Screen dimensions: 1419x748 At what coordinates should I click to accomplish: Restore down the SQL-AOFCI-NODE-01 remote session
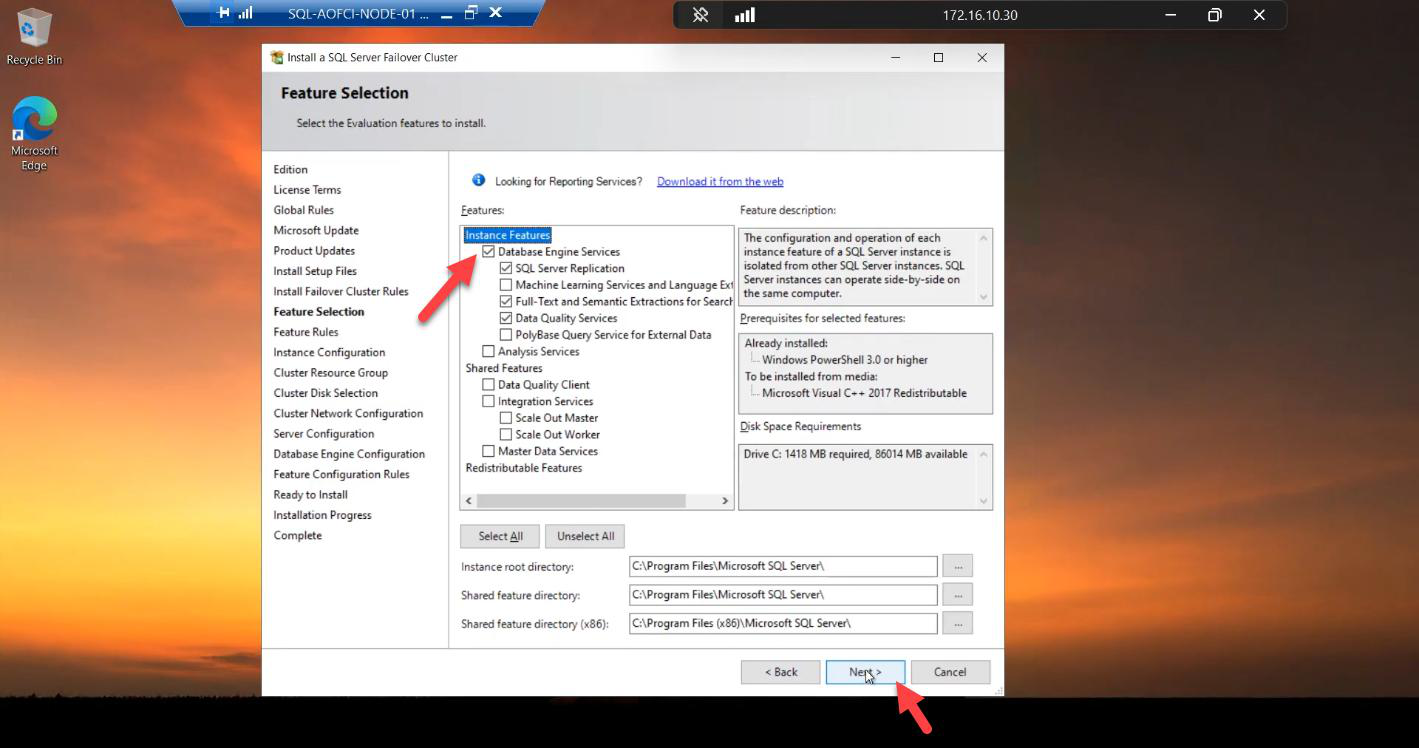(471, 13)
